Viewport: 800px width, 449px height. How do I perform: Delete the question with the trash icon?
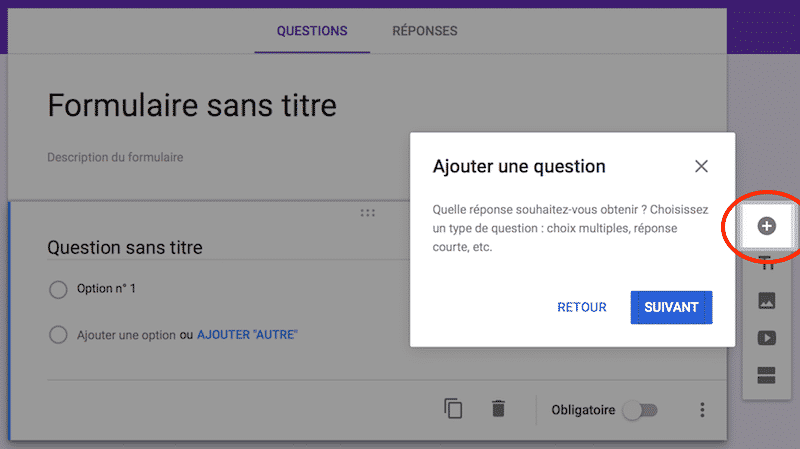(x=498, y=409)
